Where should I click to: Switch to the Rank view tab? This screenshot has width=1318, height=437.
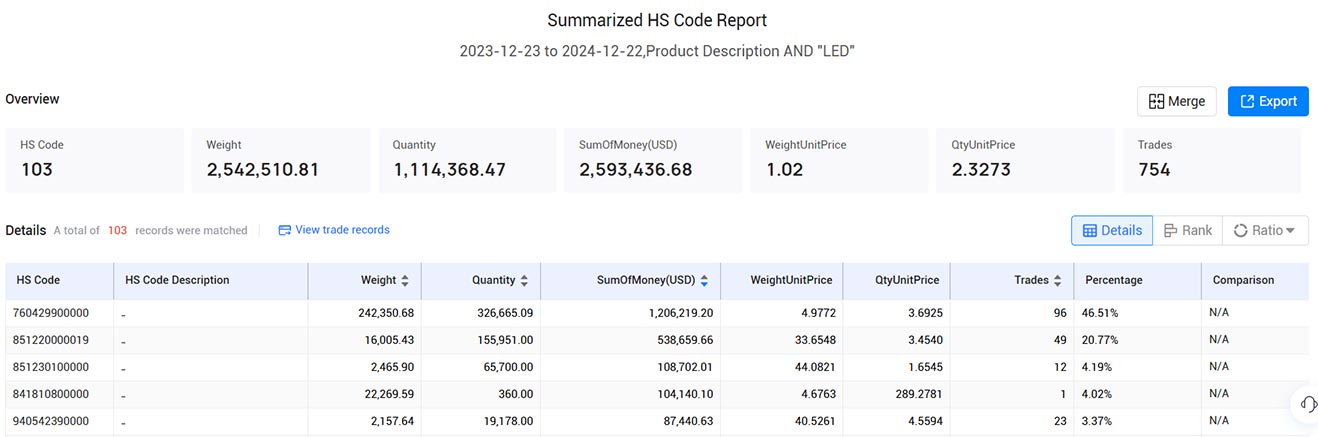tap(1188, 230)
